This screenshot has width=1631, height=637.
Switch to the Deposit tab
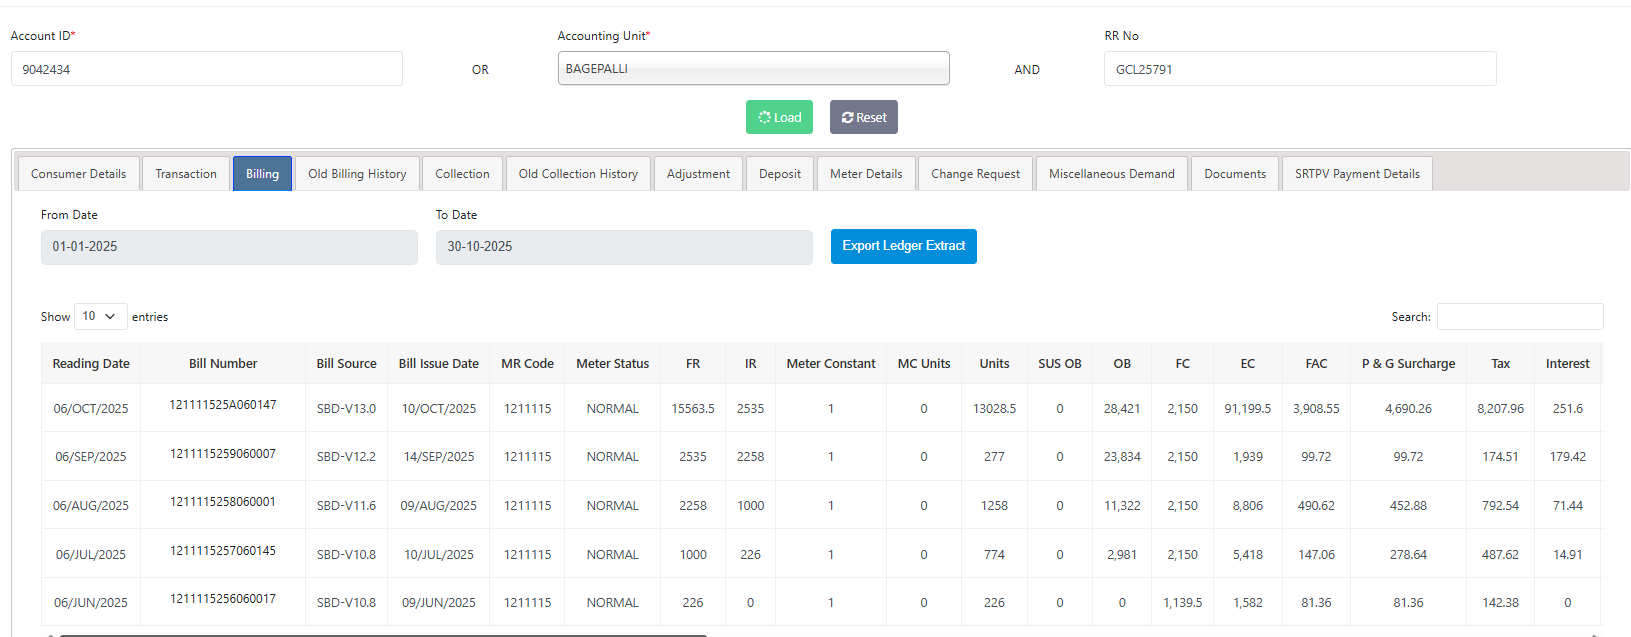(x=780, y=174)
